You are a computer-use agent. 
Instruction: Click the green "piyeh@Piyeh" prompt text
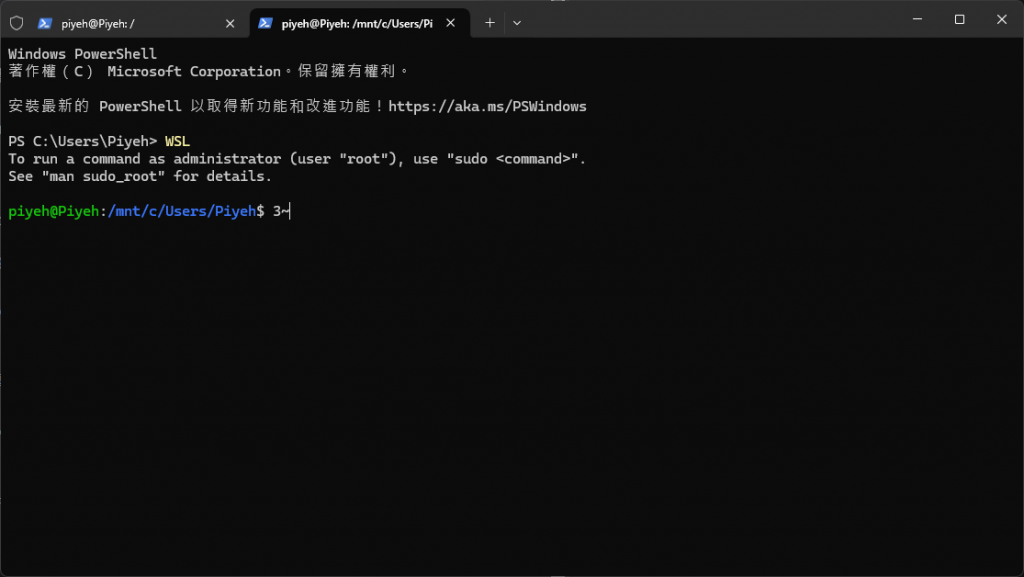[54, 211]
